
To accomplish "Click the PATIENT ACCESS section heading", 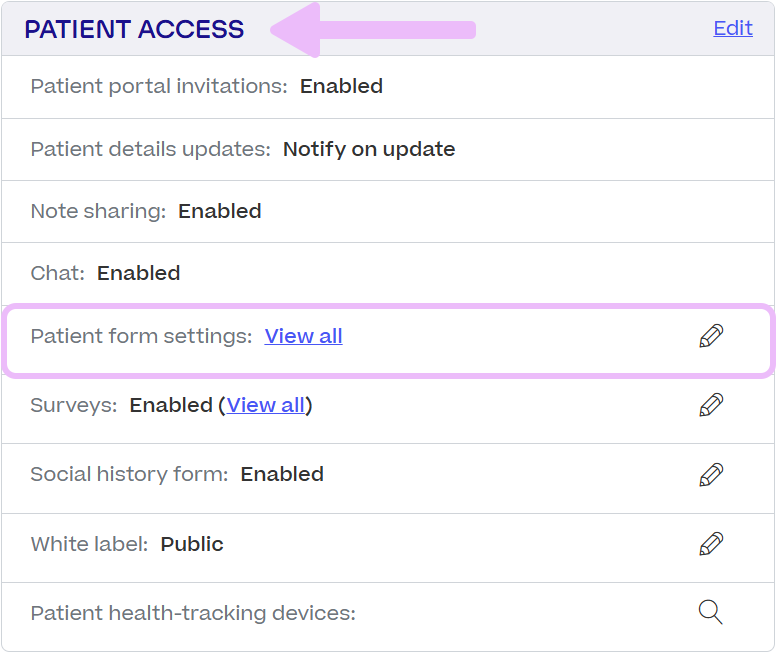I will pos(134,29).
